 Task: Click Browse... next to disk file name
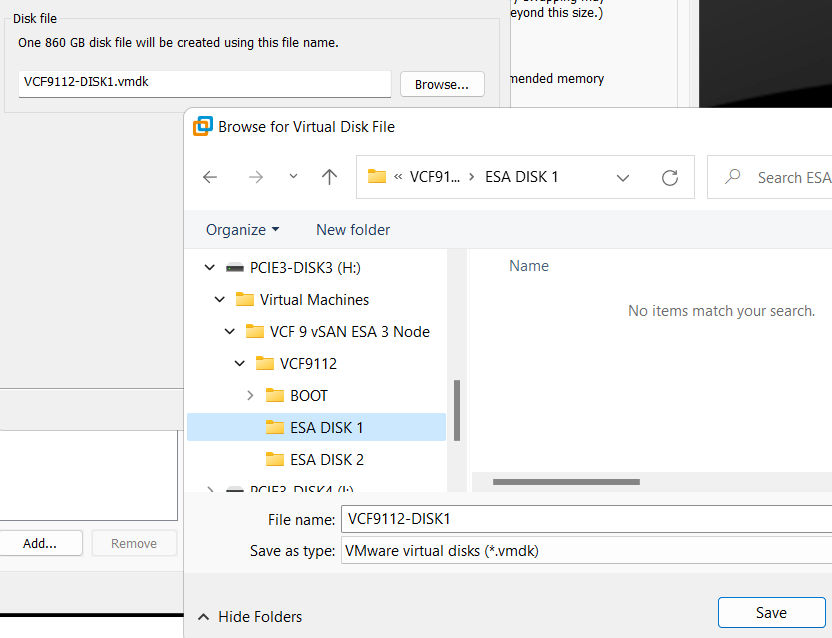pyautogui.click(x=442, y=84)
